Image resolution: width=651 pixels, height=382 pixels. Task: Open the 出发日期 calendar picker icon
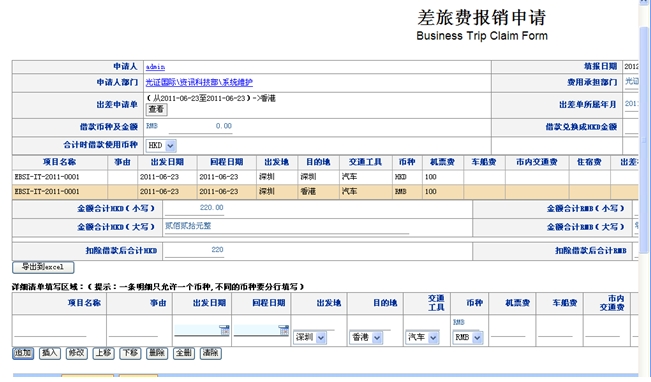(x=224, y=330)
